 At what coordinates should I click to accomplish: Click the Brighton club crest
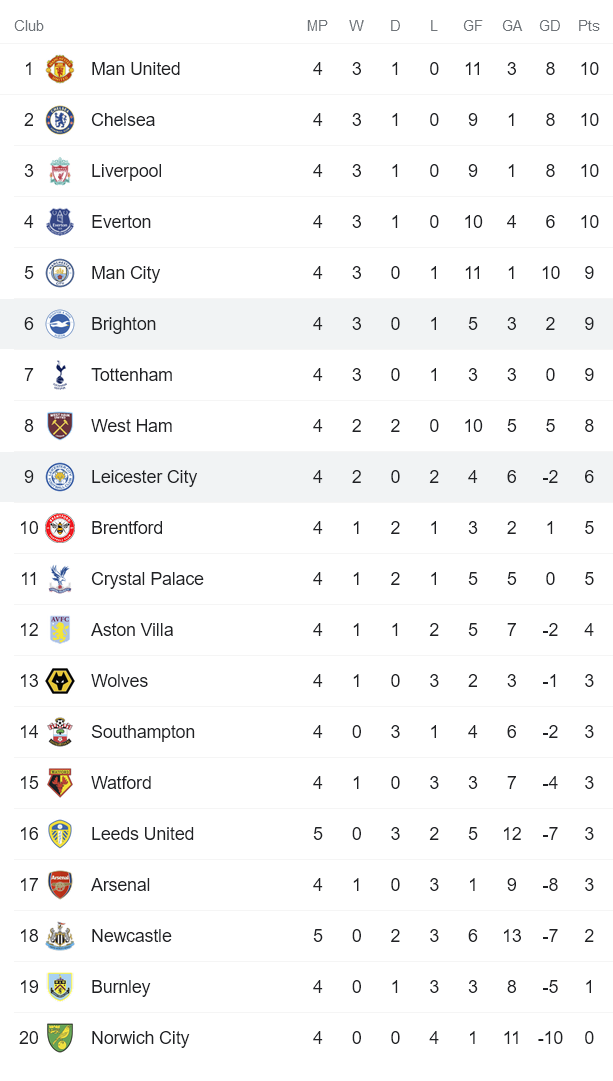click(58, 324)
